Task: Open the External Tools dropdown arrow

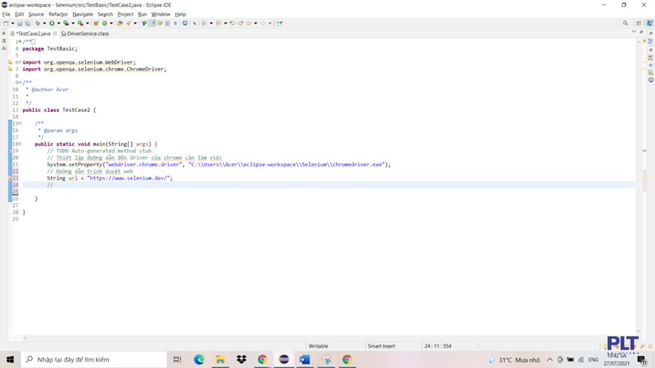Action: pyautogui.click(x=87, y=23)
